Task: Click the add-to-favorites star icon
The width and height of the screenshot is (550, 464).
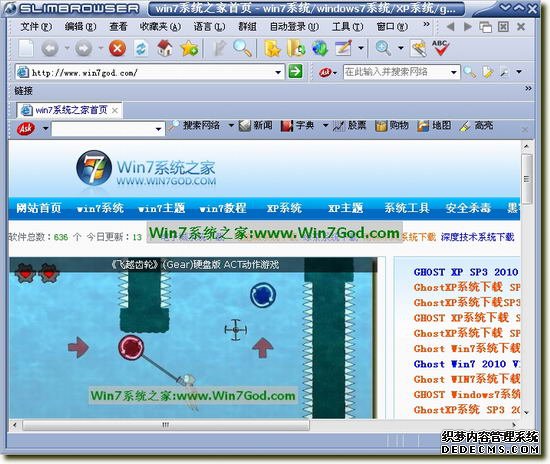Action: tap(189, 48)
